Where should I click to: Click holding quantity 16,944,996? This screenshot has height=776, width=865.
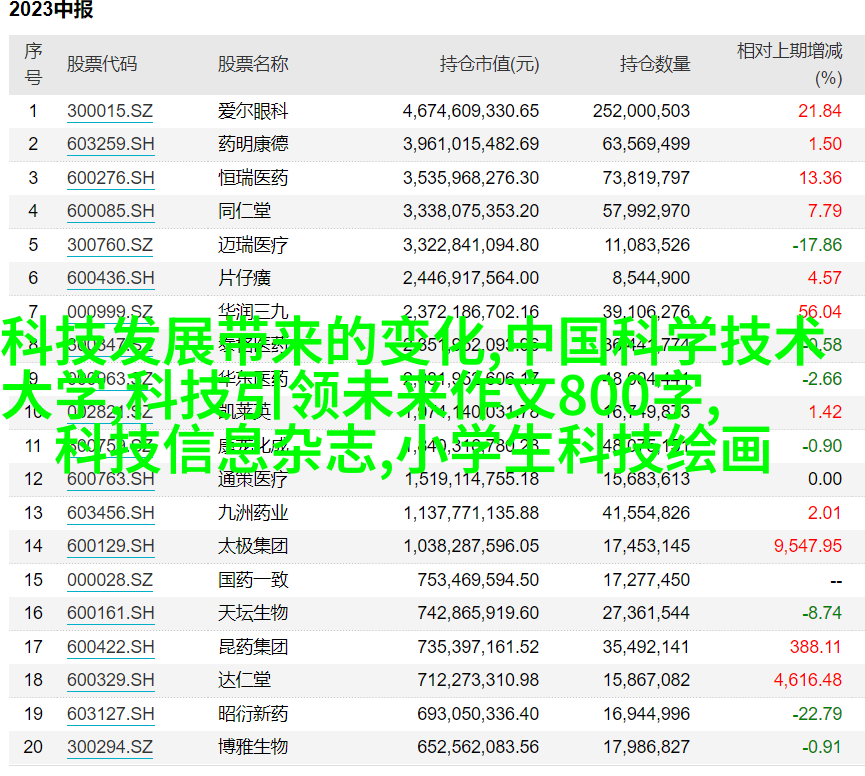click(646, 714)
